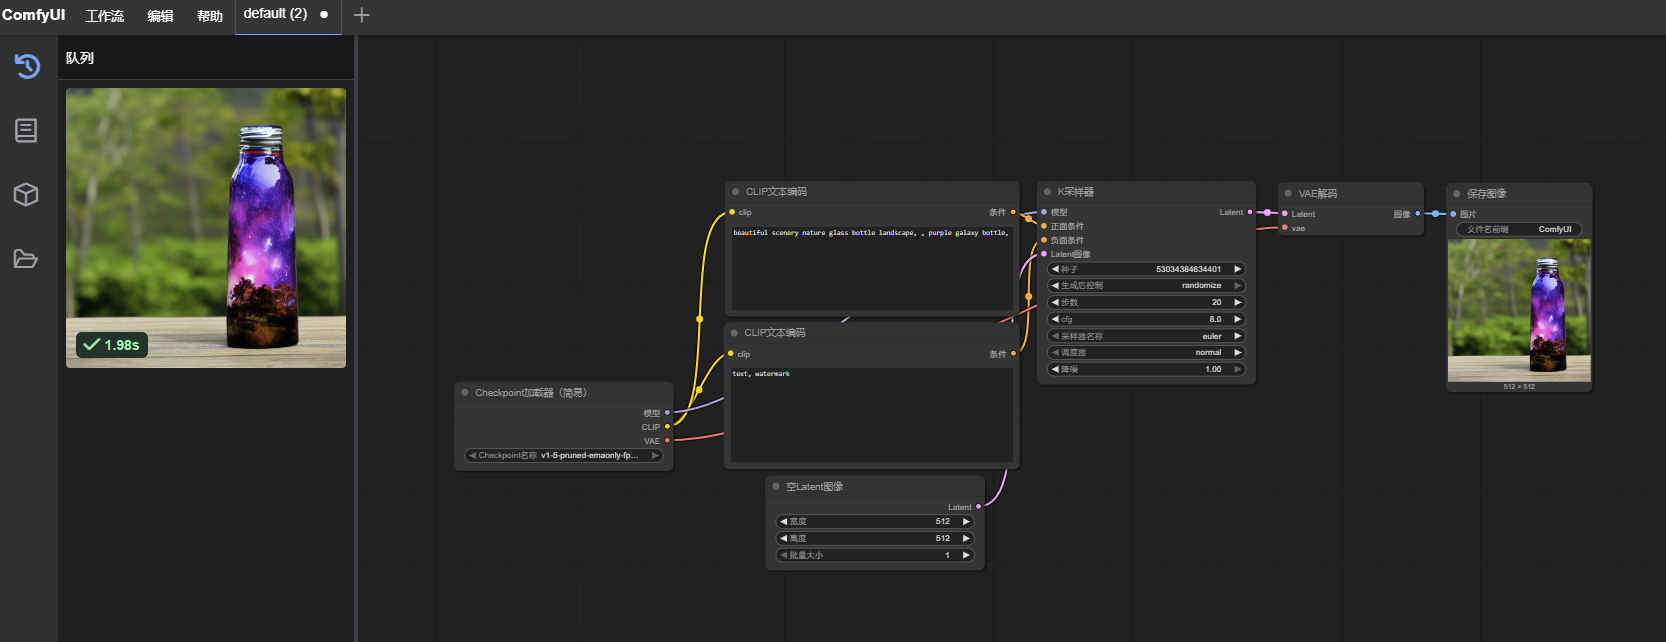The image size is (1666, 642).
Task: Open the 编辑 menu
Action: 160,16
